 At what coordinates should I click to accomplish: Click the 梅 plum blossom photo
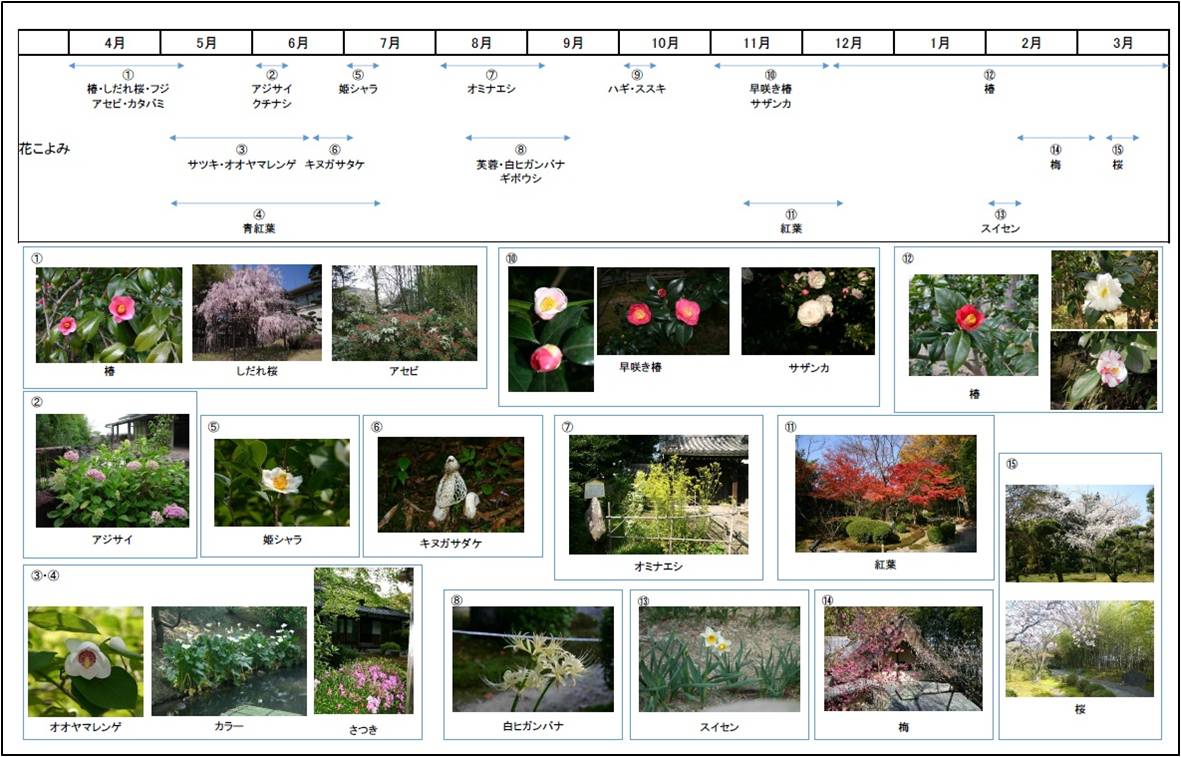click(903, 658)
